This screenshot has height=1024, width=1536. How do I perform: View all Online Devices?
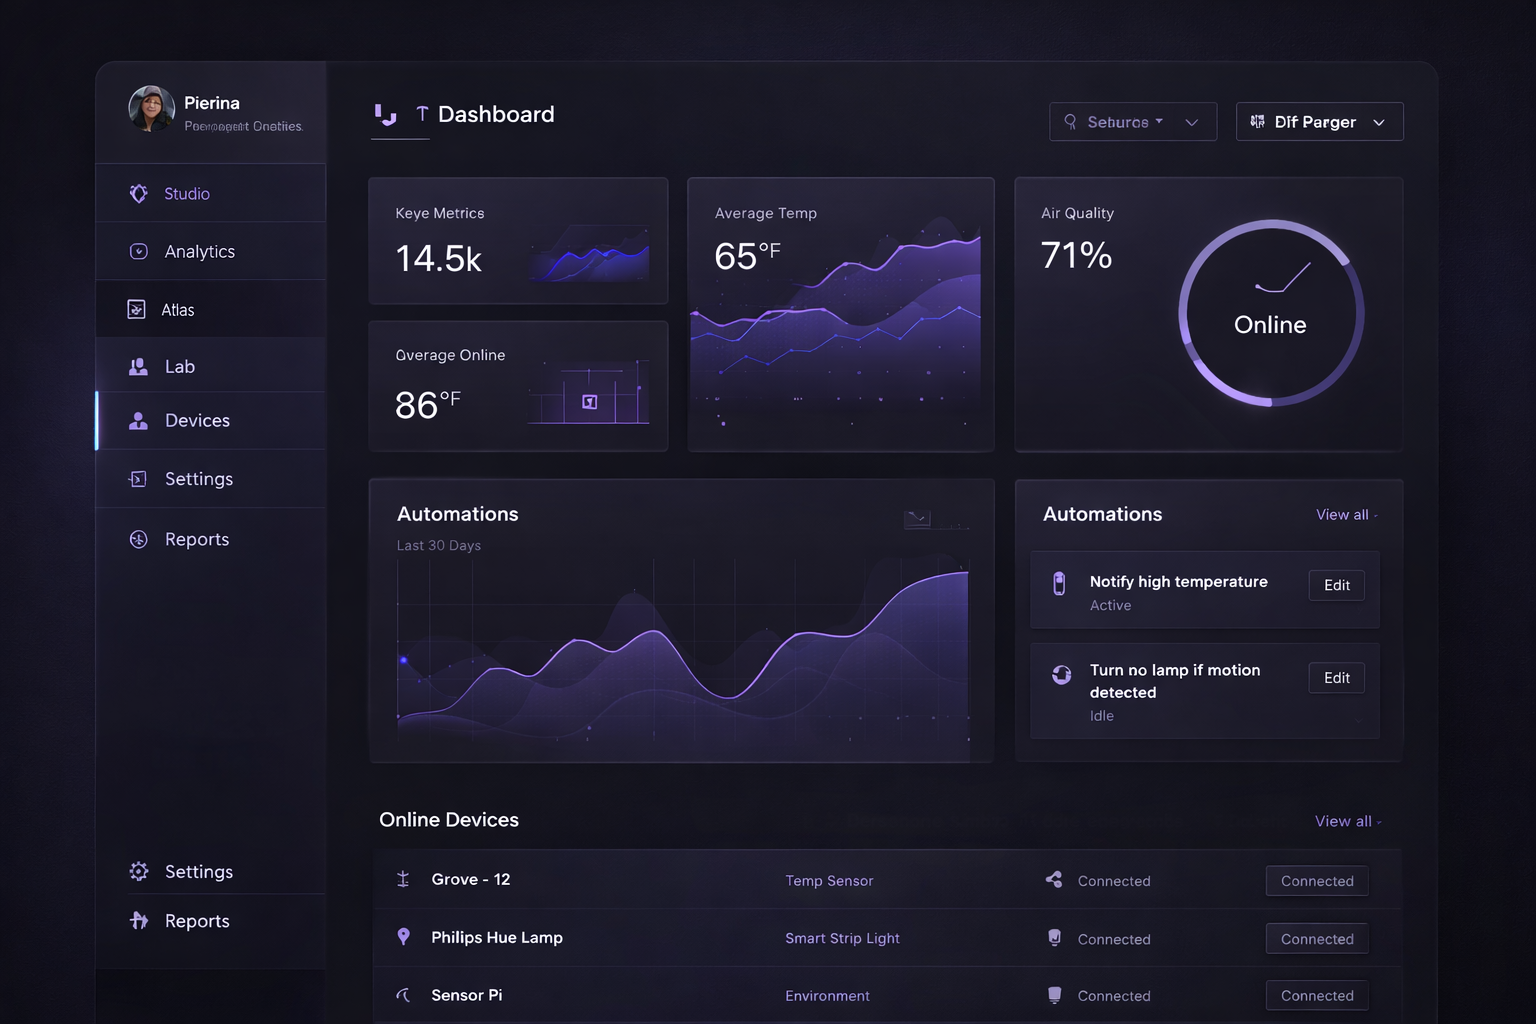tap(1345, 821)
